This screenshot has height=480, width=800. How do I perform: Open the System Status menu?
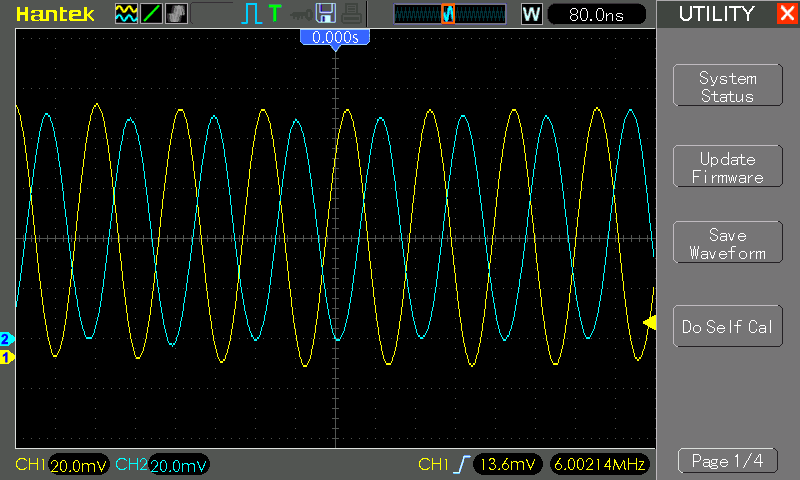click(x=727, y=87)
